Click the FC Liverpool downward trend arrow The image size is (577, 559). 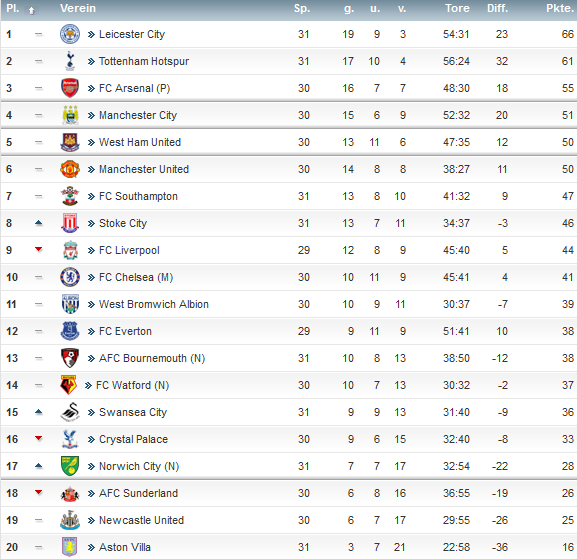(x=39, y=250)
